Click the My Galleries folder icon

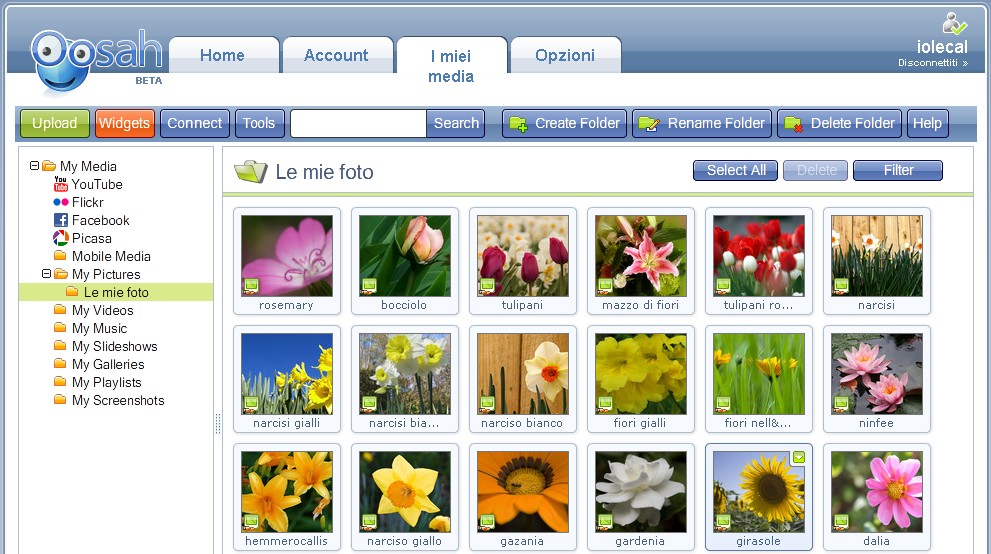(x=60, y=364)
